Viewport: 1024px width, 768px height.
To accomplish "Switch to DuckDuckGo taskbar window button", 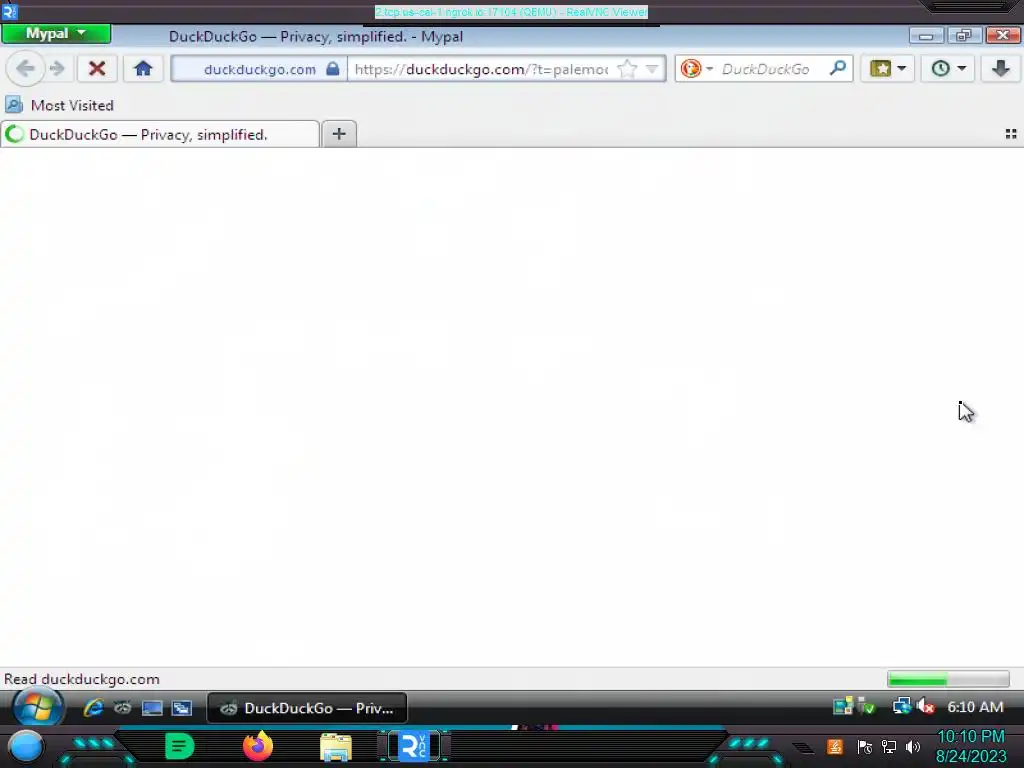I will (307, 708).
